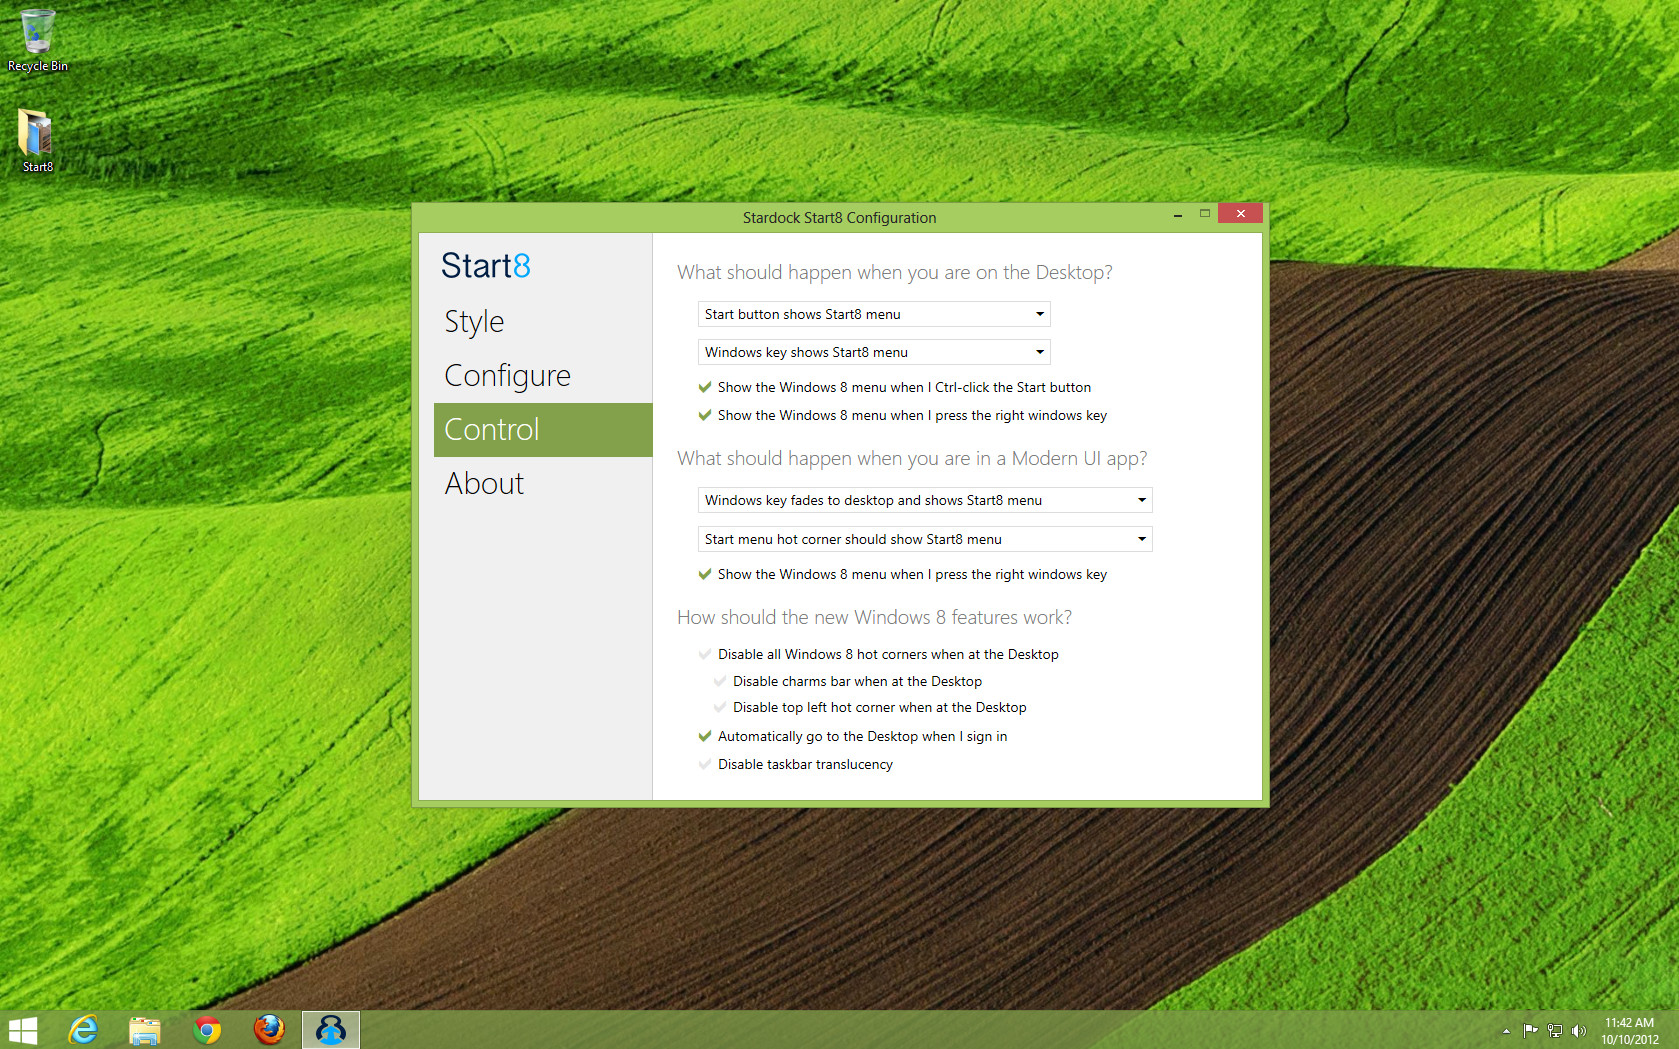The image size is (1679, 1049).
Task: Click 'How should the new Windows 8 features work?' heading
Action: click(874, 617)
